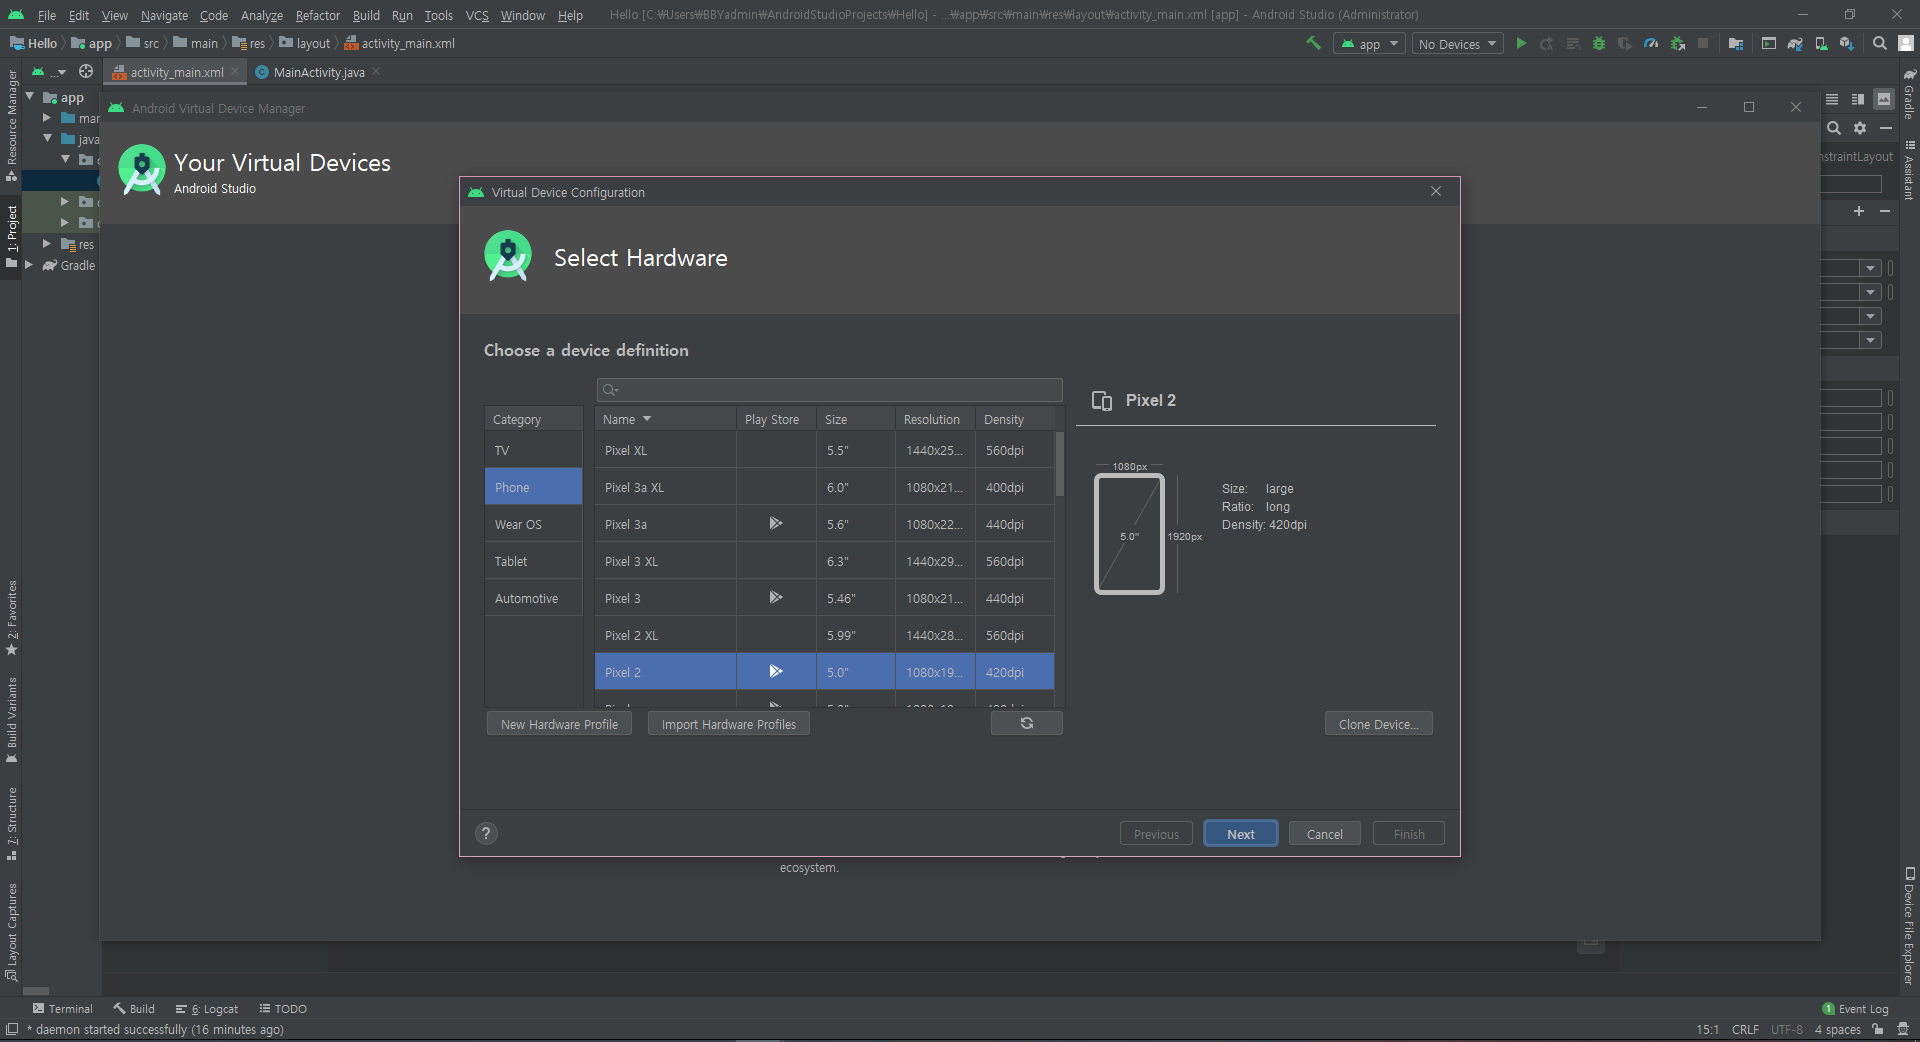Viewport: 1920px width, 1042px height.
Task: Click the Name column sort arrow
Action: (x=647, y=419)
